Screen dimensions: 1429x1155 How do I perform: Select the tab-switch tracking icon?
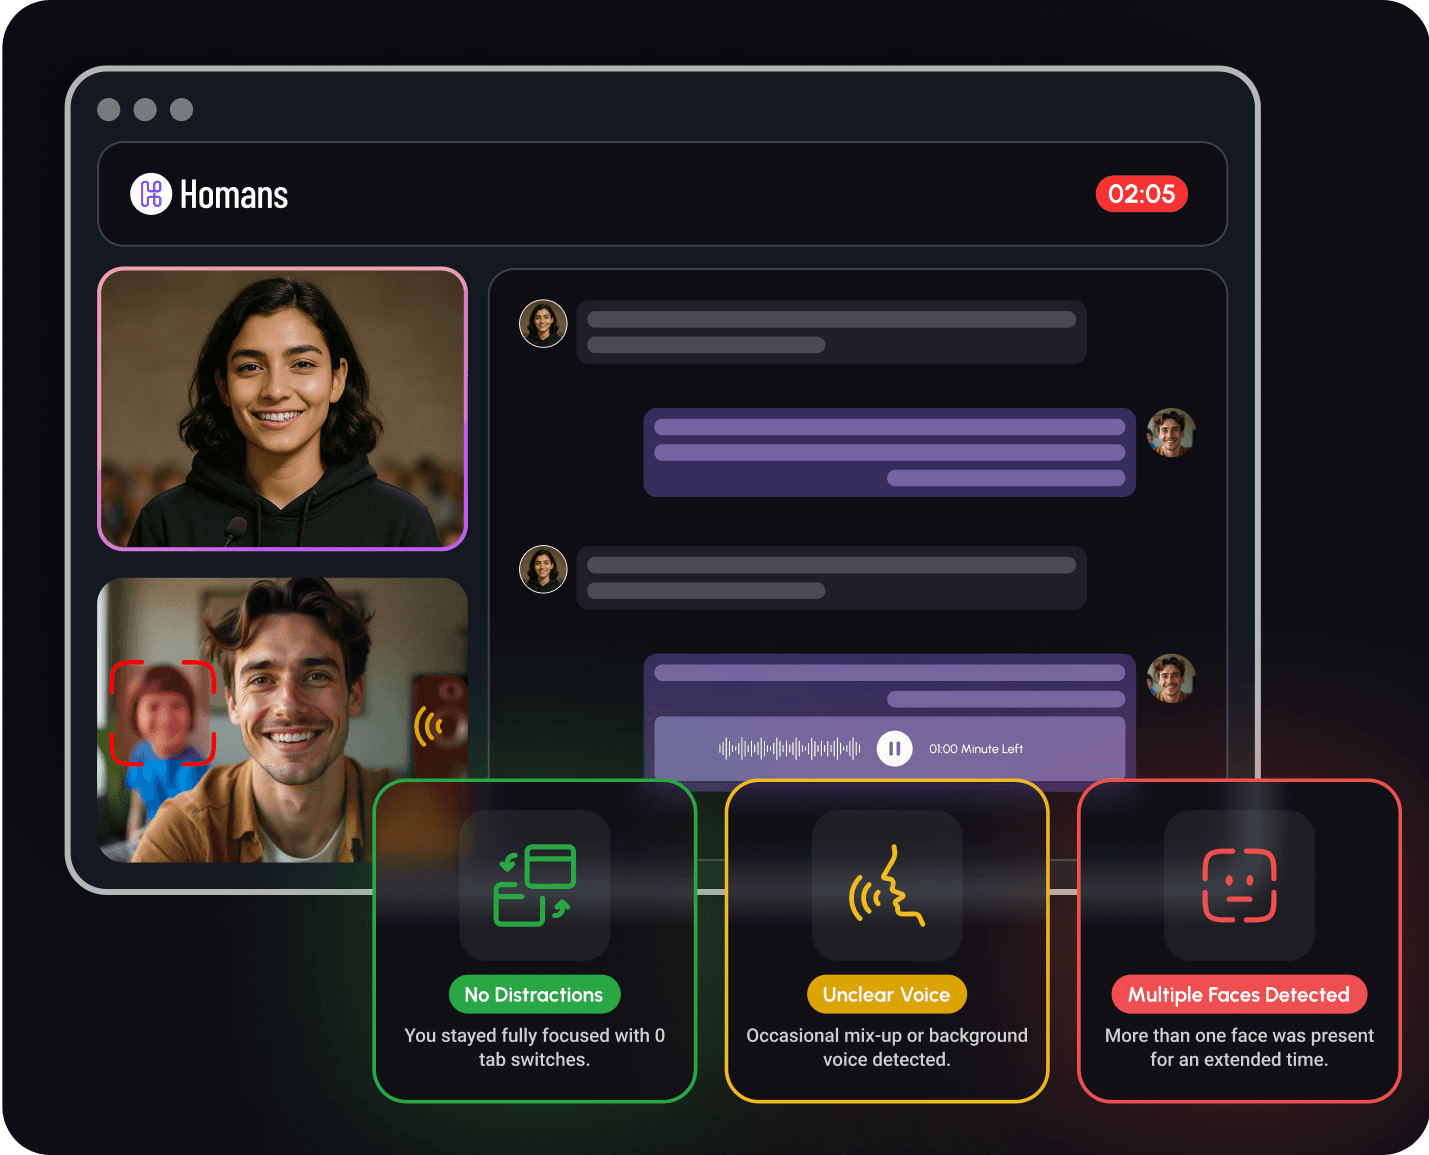[x=534, y=886]
